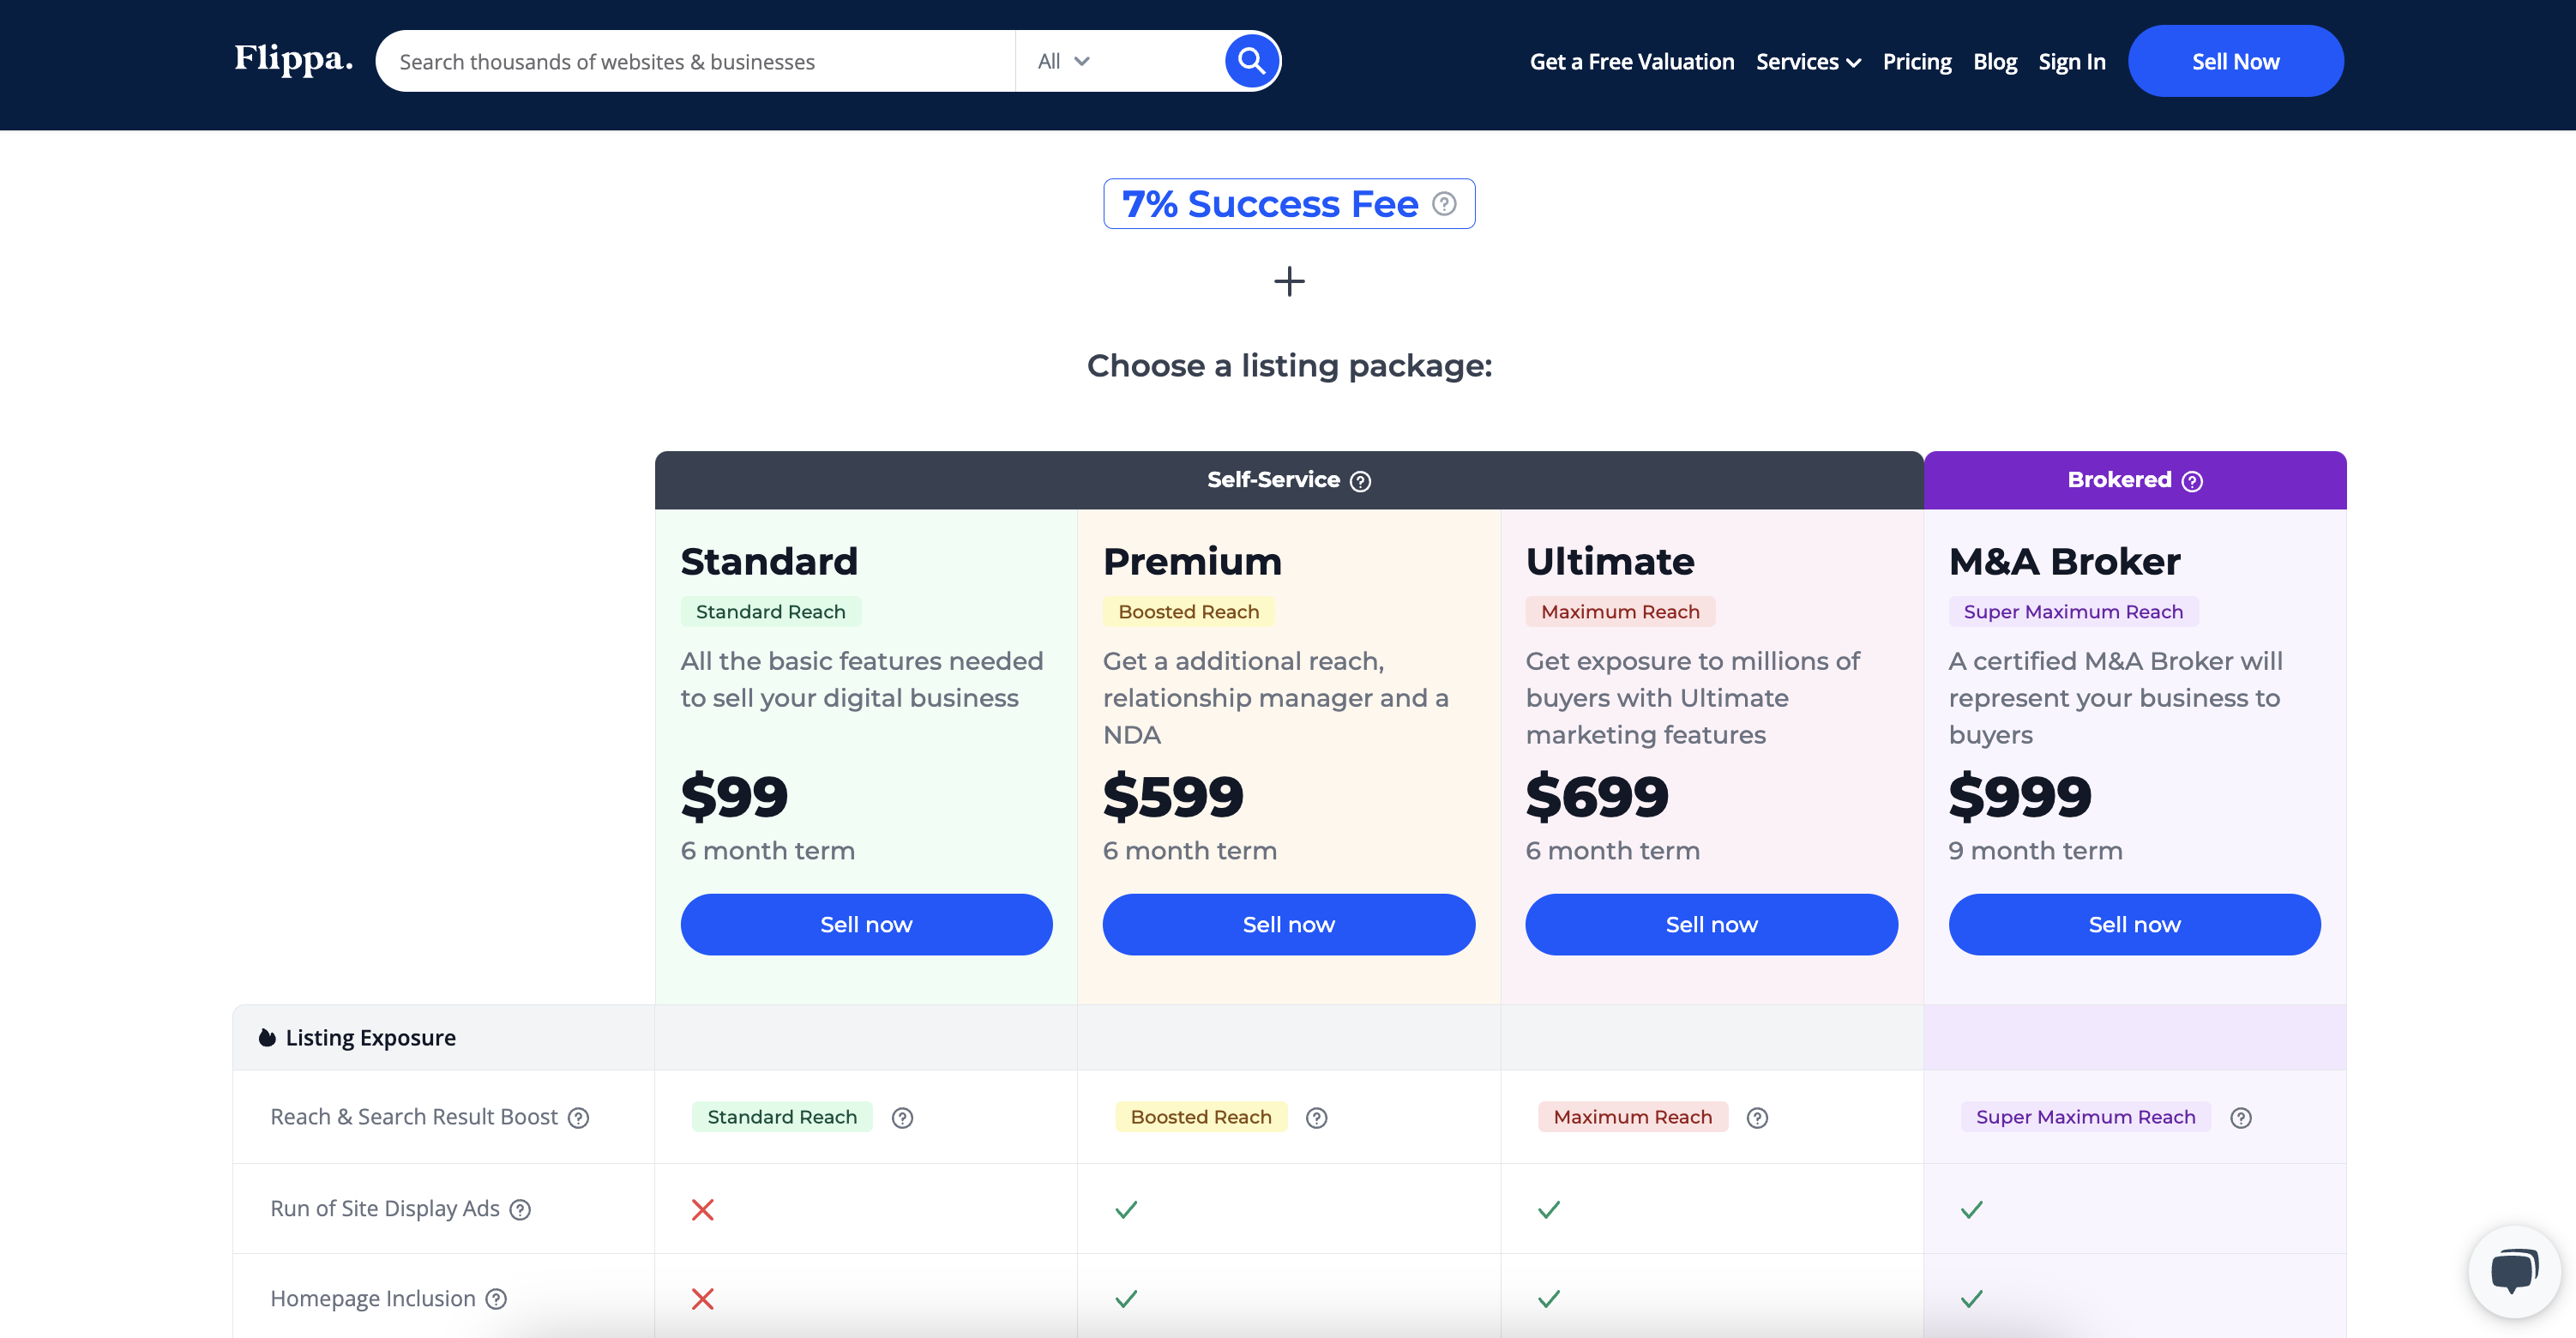Screen dimensions: 2576x1338
Task: Click Sell now under the Premium package
Action: (1288, 924)
